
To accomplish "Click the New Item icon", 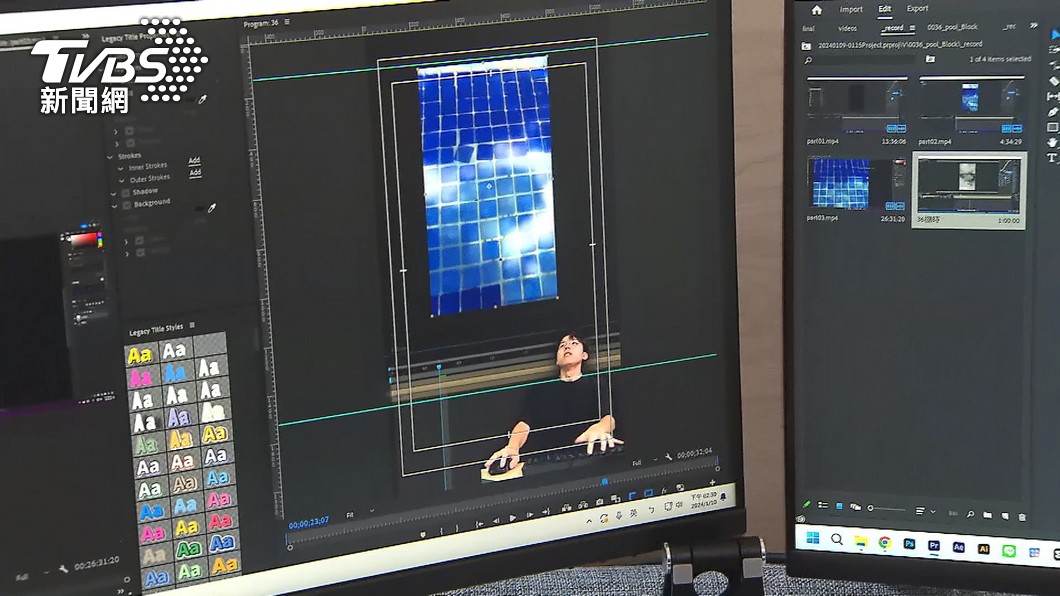I will 1005,516.
